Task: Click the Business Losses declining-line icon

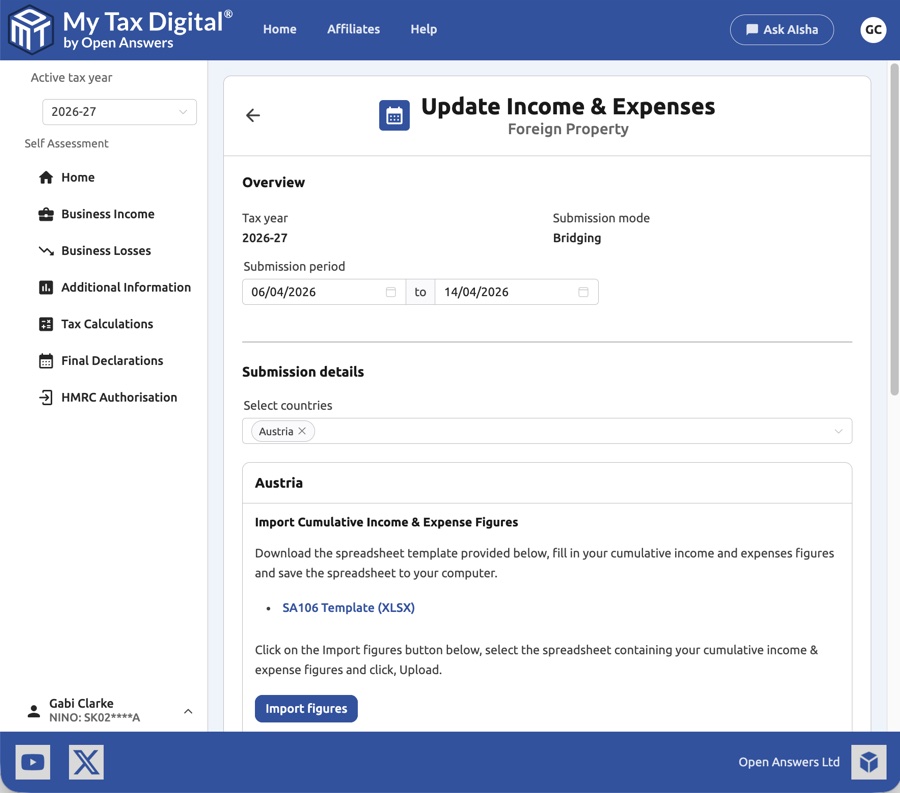Action: tap(46, 250)
